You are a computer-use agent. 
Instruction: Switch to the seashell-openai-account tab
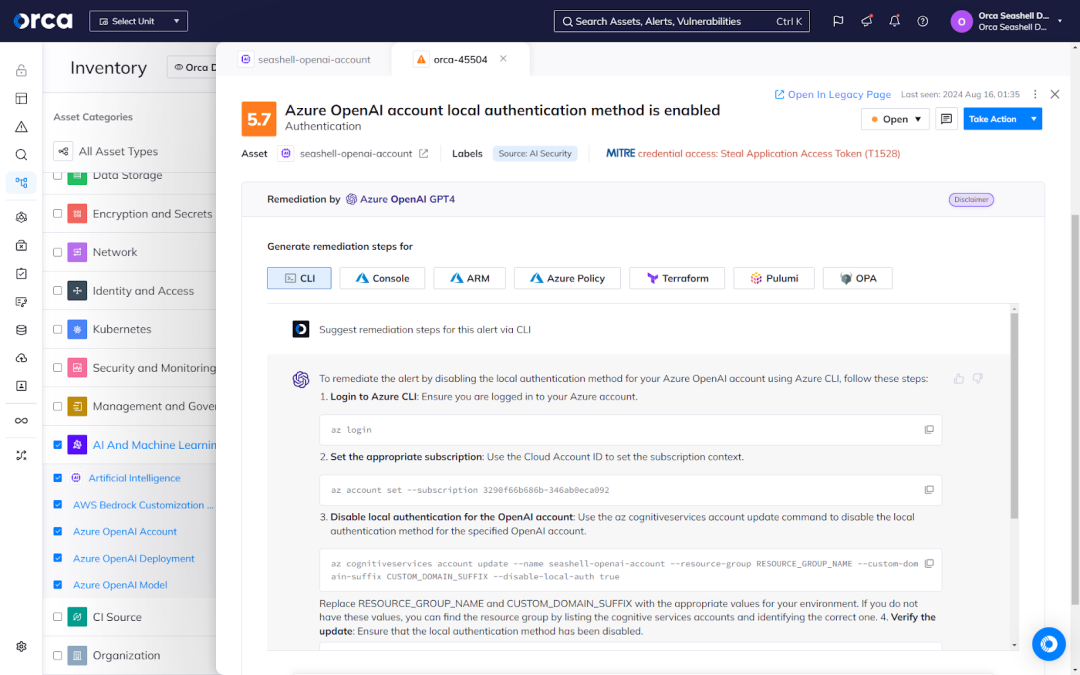point(304,59)
